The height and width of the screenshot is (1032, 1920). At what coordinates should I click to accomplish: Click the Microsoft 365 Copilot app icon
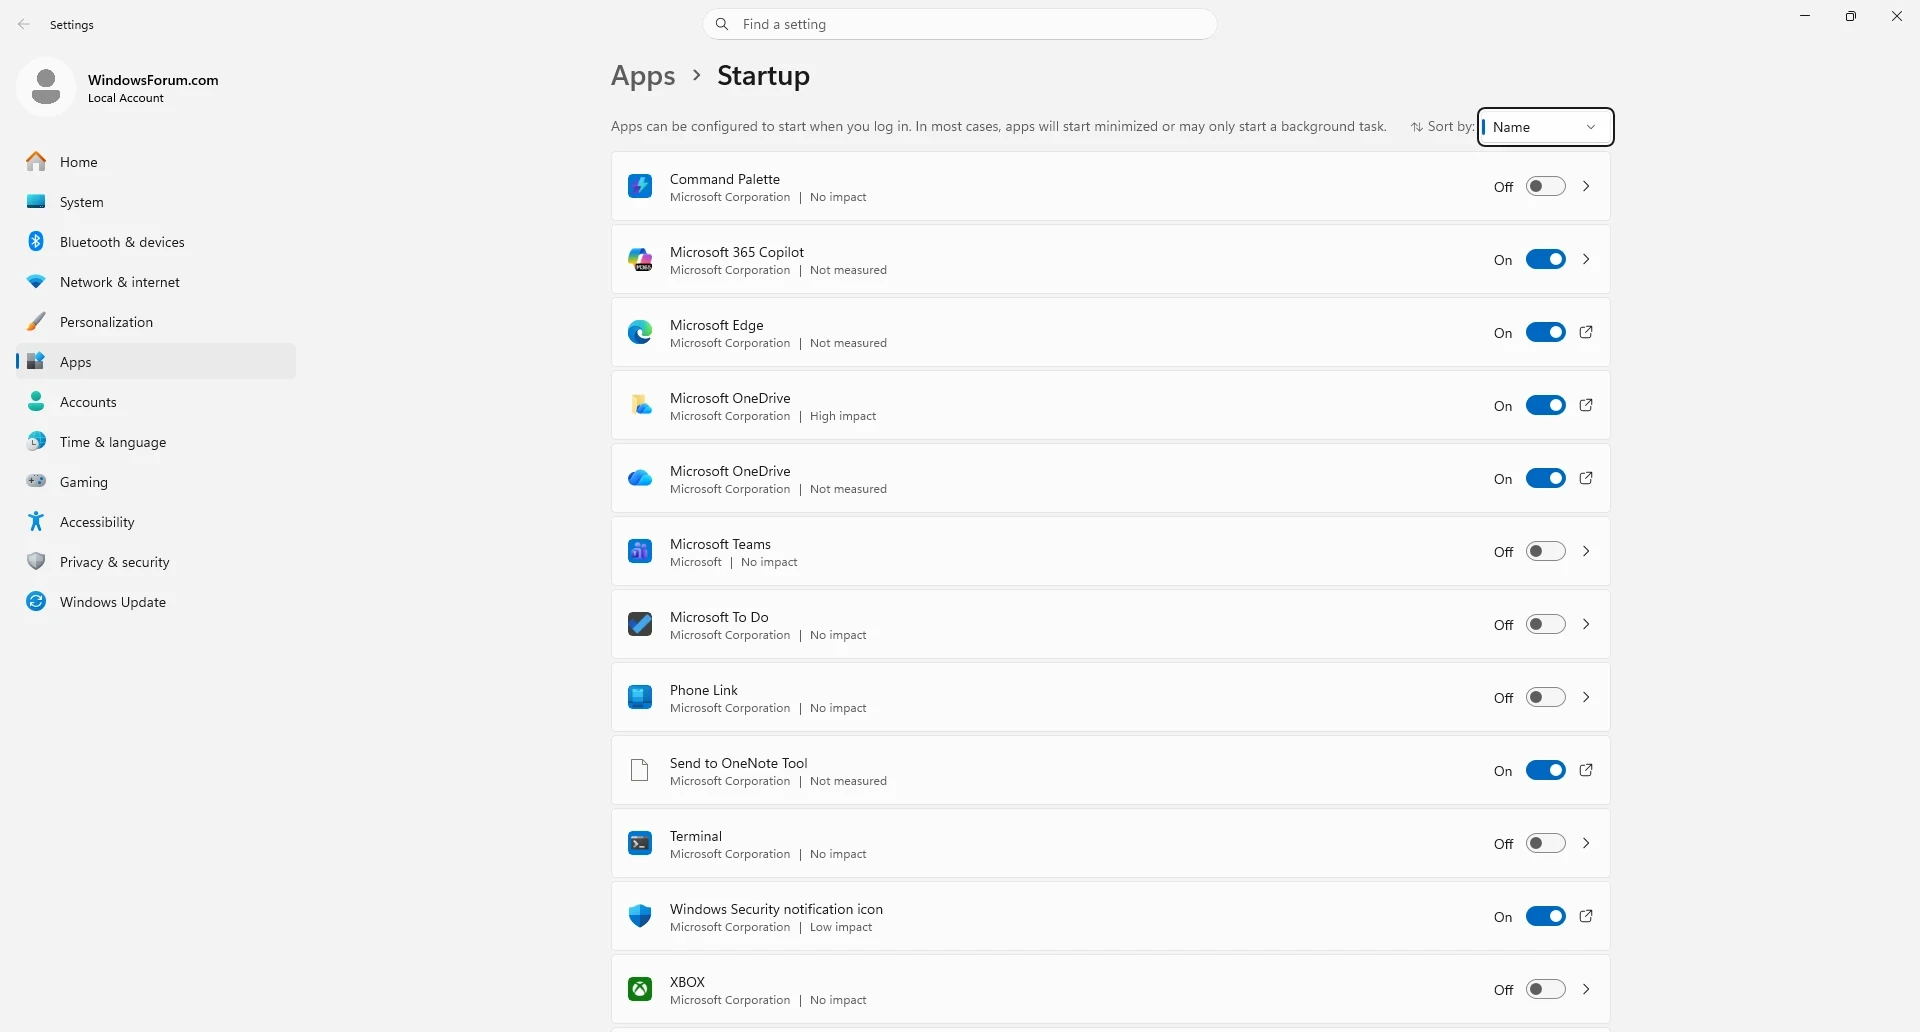click(640, 260)
